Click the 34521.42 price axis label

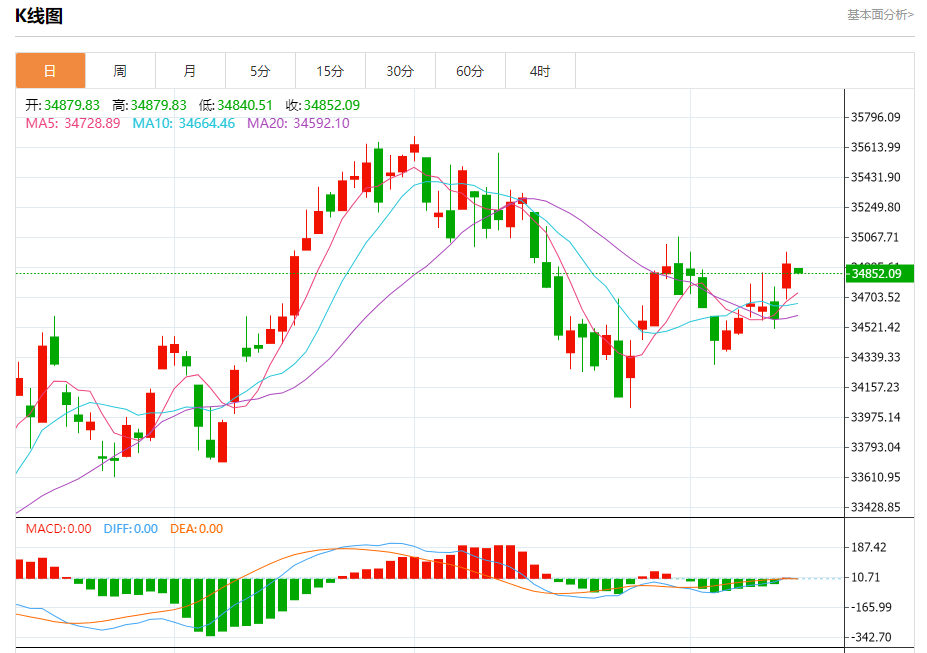click(x=876, y=327)
